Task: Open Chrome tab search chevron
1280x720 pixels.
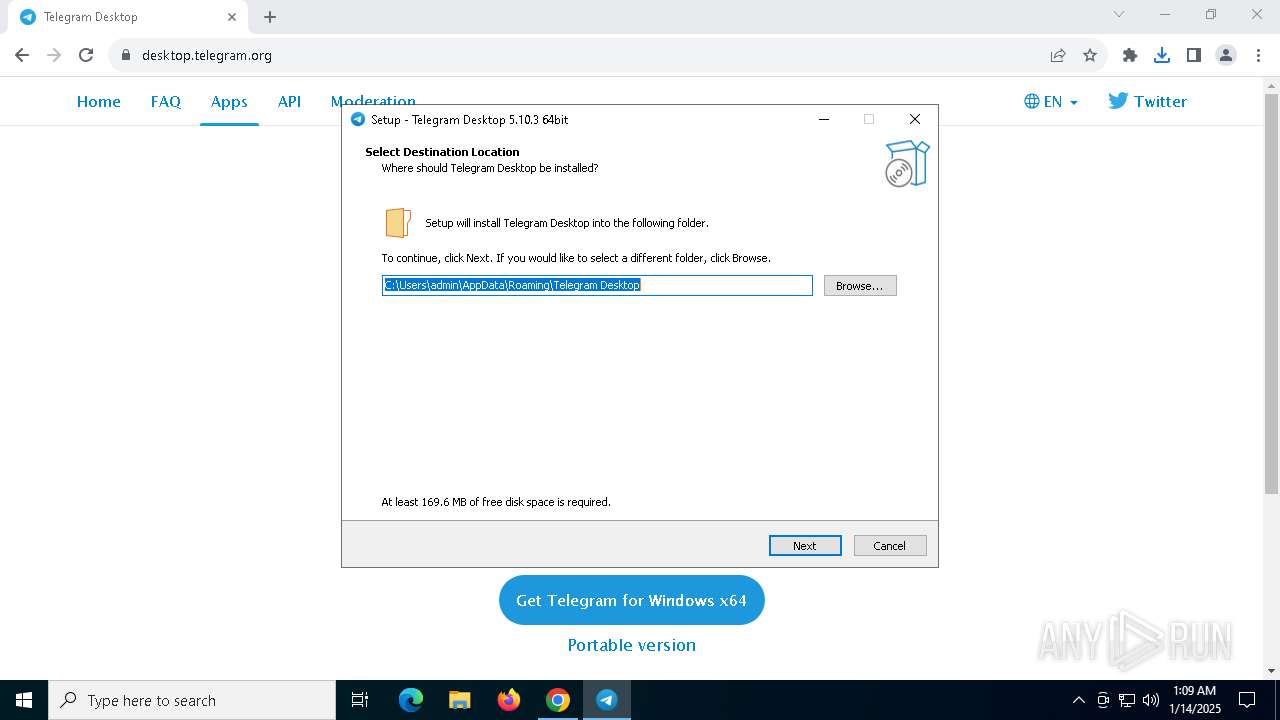Action: [x=1119, y=14]
